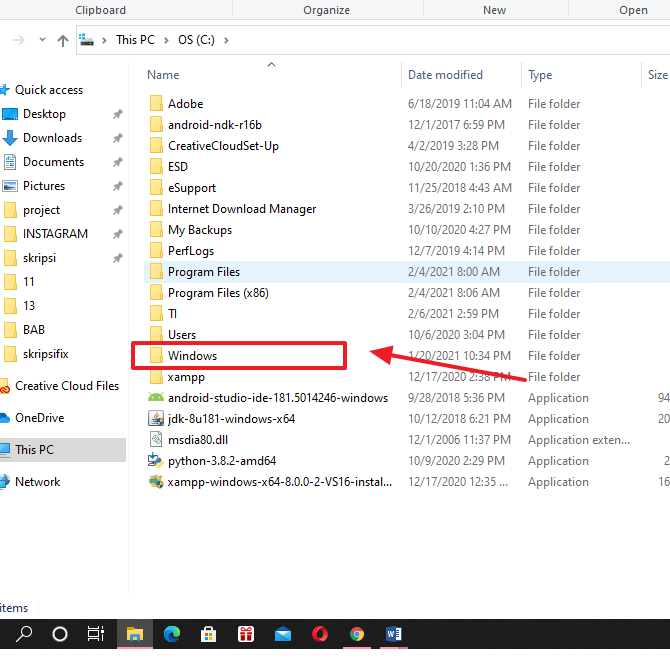The image size is (670, 670).
Task: Open Downloads in Quick access
Action: [x=52, y=138]
